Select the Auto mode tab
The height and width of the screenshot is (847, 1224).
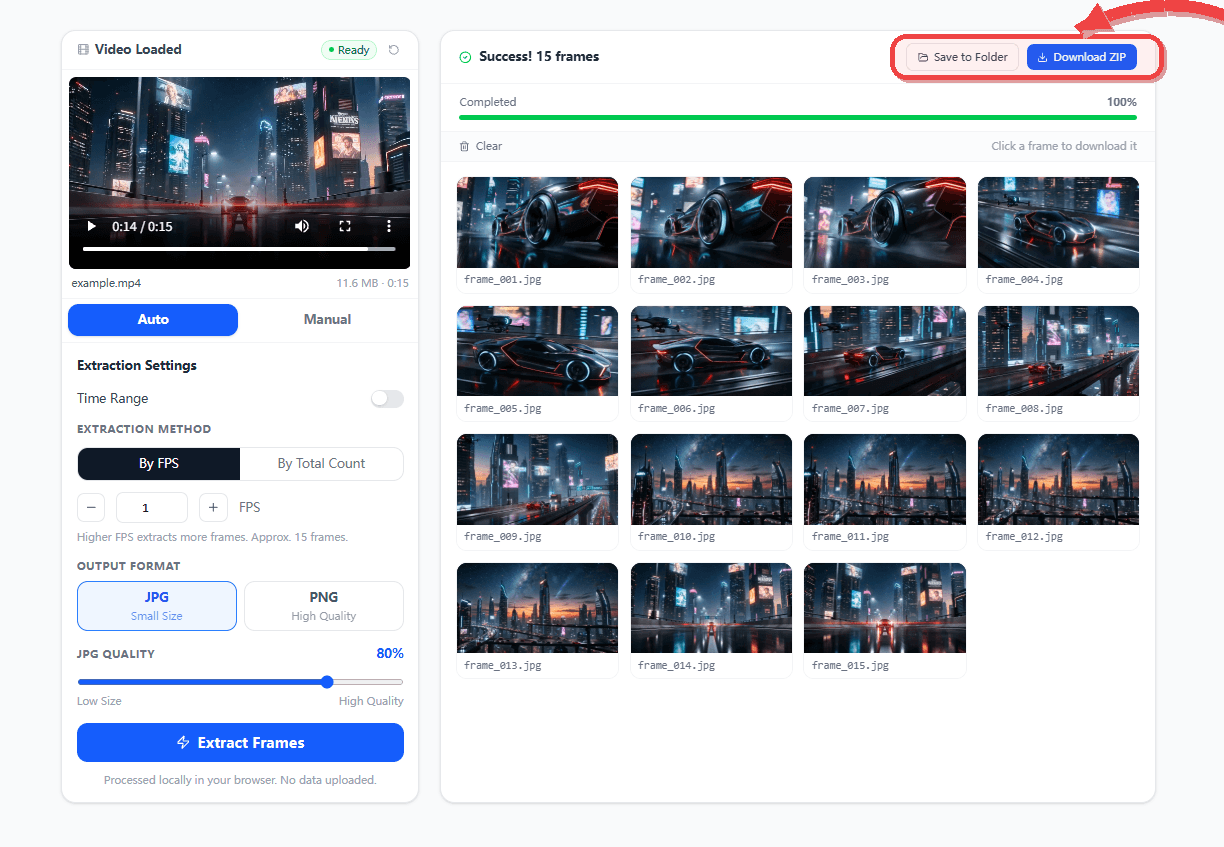(153, 320)
